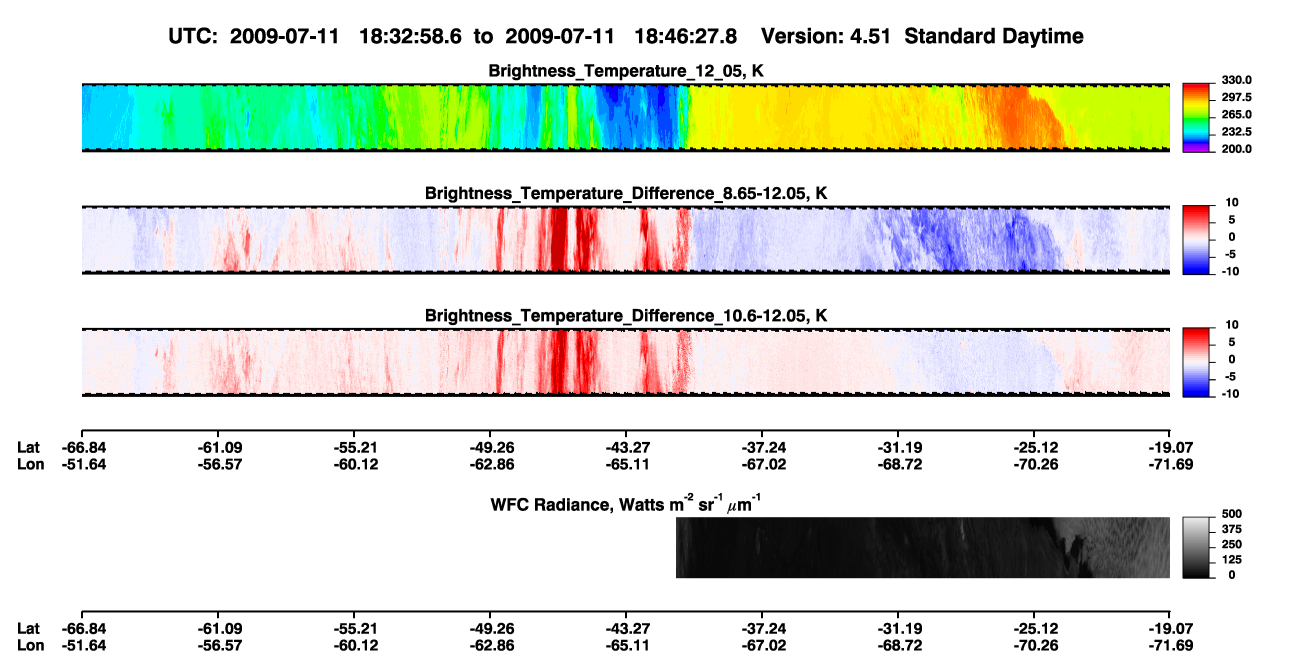1300x667 pixels.
Task: Click the WFC Radiance grayscale image
Action: (923, 548)
